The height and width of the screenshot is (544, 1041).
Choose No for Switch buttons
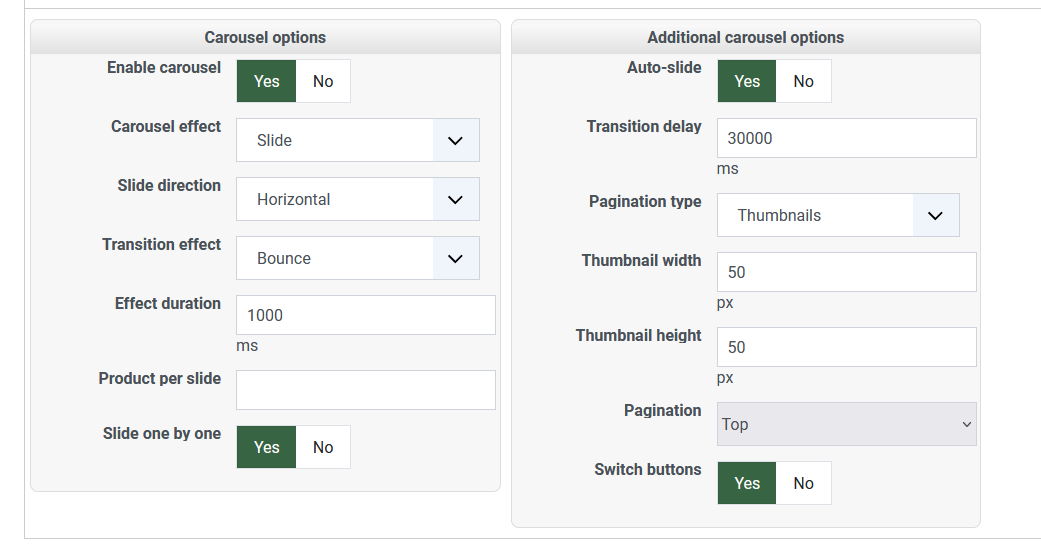pyautogui.click(x=803, y=483)
